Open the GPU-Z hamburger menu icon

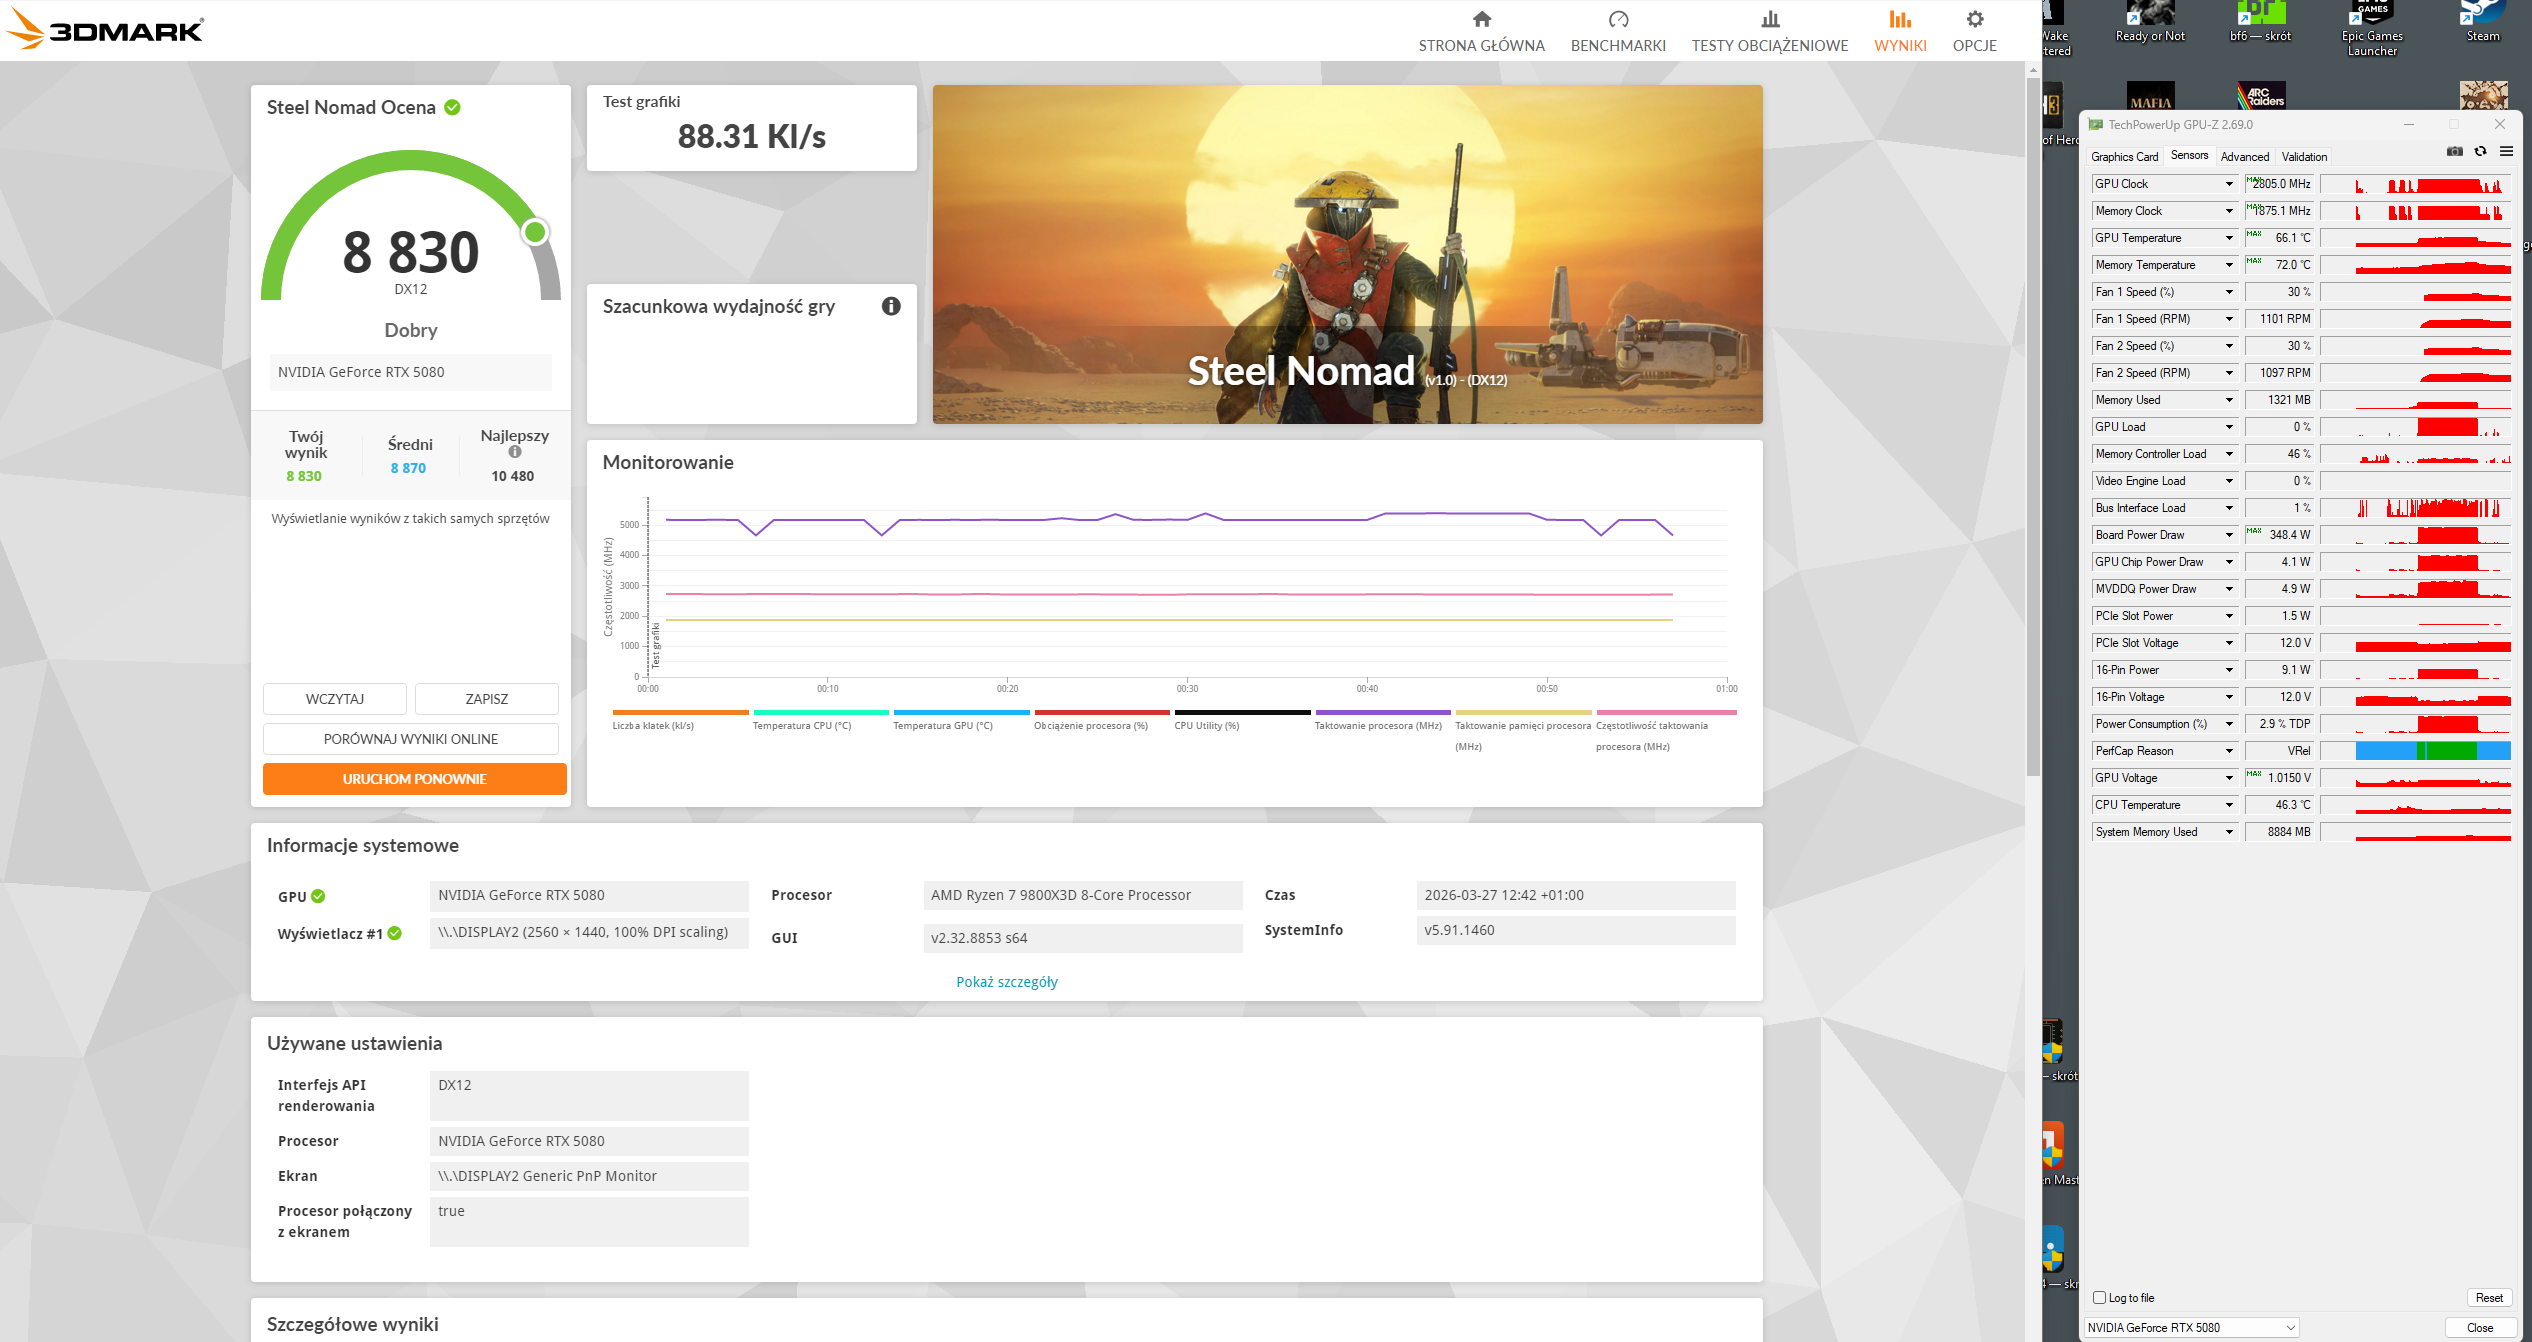pyautogui.click(x=2506, y=152)
